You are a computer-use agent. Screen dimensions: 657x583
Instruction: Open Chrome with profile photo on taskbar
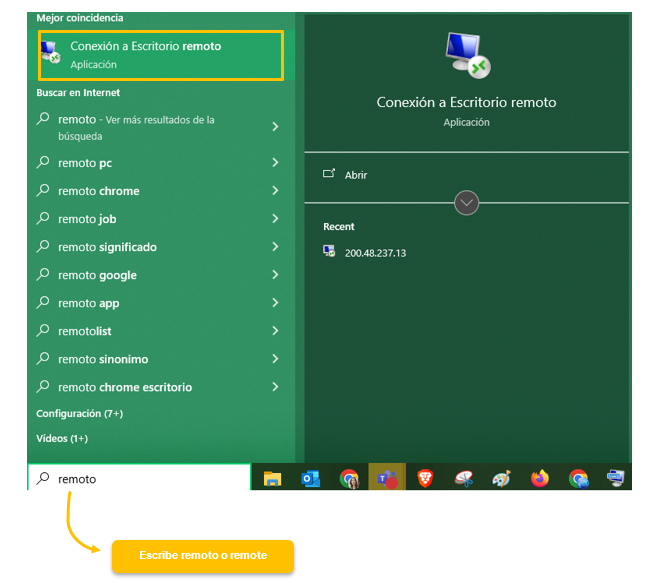[x=349, y=479]
